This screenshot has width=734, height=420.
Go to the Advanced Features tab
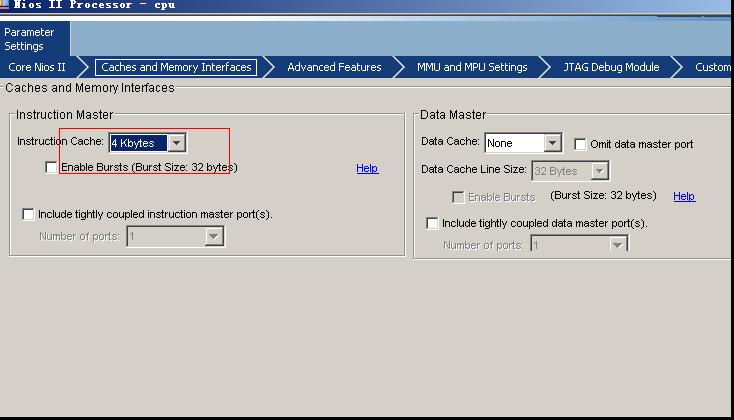pos(334,67)
